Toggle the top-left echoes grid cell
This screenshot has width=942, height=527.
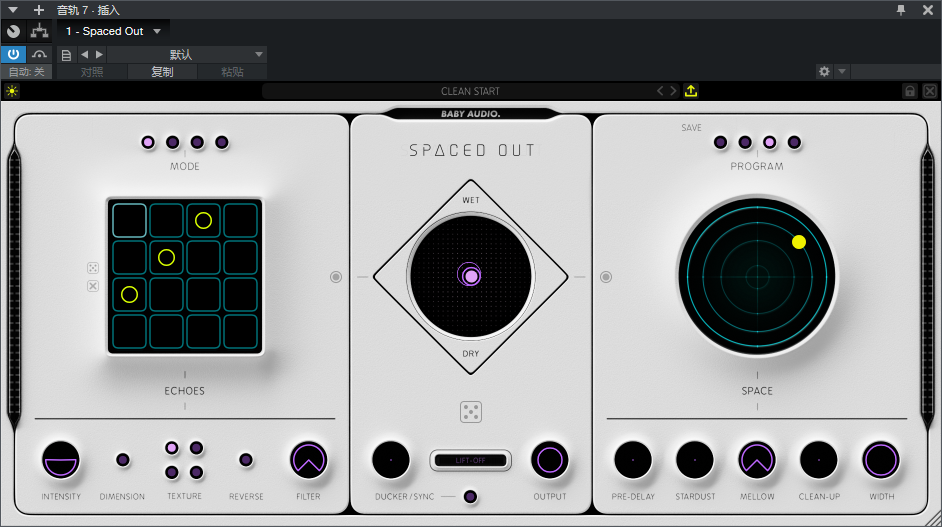click(129, 221)
